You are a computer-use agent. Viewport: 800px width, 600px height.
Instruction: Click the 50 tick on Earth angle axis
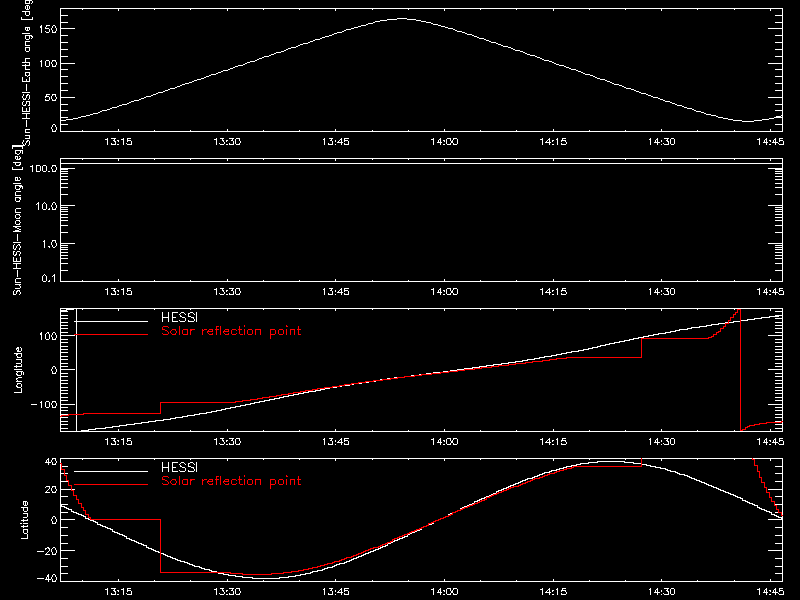(51, 97)
